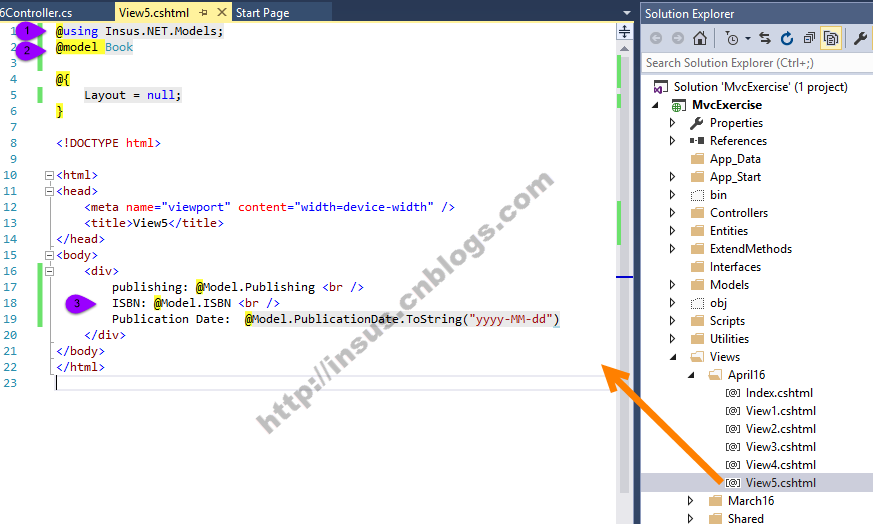873x524 pixels.
Task: Click the Forward button in Solution Explorer
Action: (678, 38)
